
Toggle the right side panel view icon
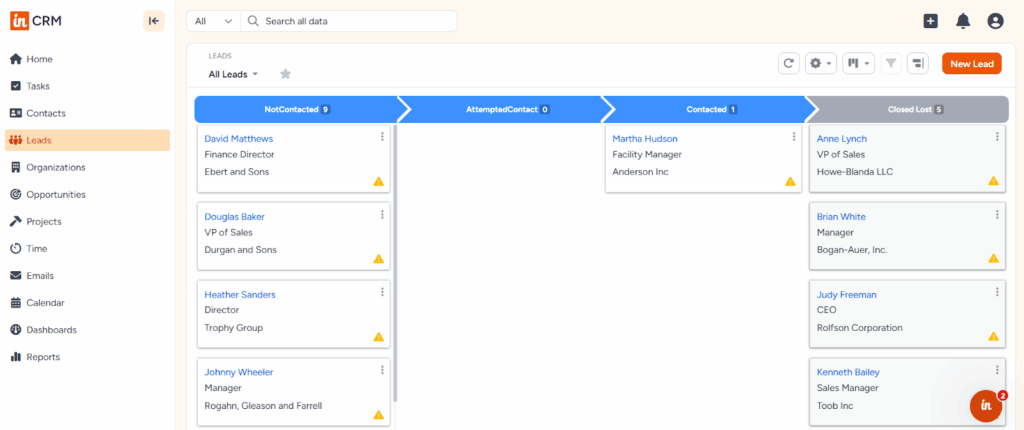917,64
